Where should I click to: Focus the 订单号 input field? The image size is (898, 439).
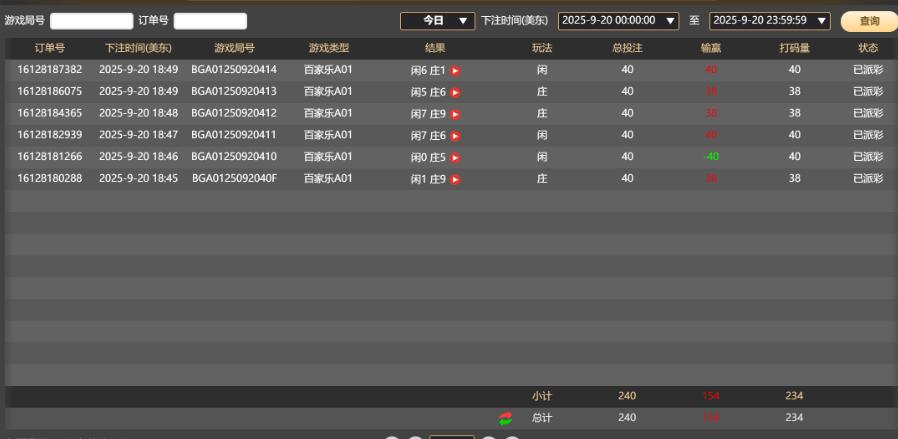coord(210,21)
